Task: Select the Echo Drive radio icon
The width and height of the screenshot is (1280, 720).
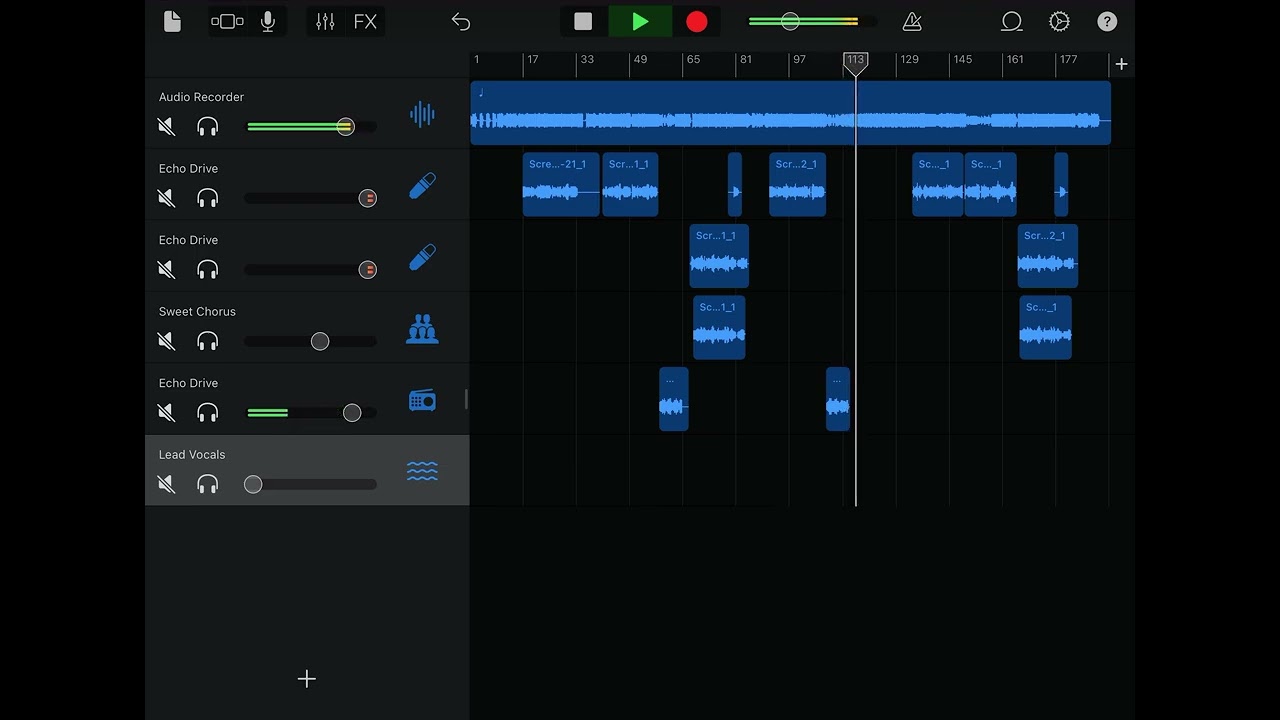Action: pyautogui.click(x=422, y=401)
